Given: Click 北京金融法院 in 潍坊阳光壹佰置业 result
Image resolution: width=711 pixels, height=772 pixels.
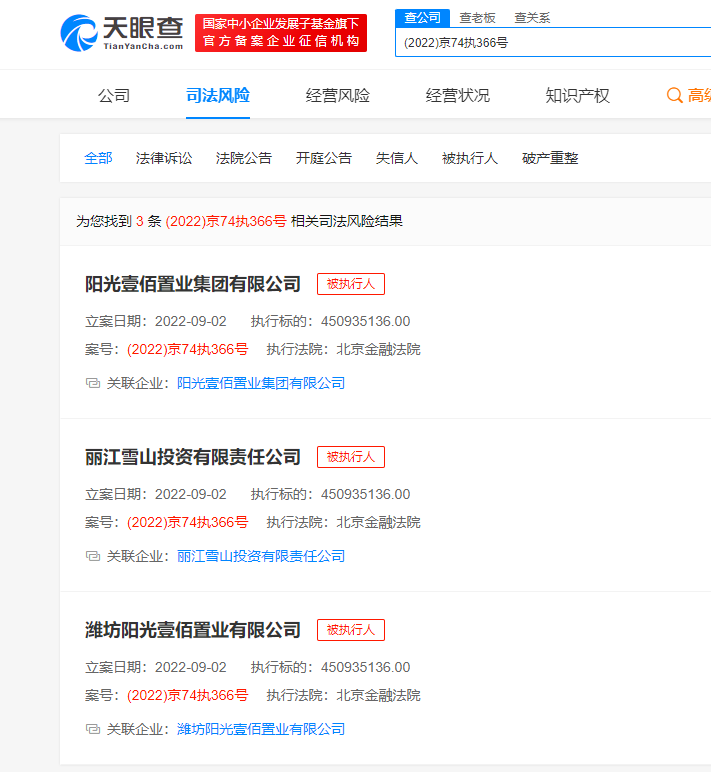Looking at the screenshot, I should click(379, 695).
